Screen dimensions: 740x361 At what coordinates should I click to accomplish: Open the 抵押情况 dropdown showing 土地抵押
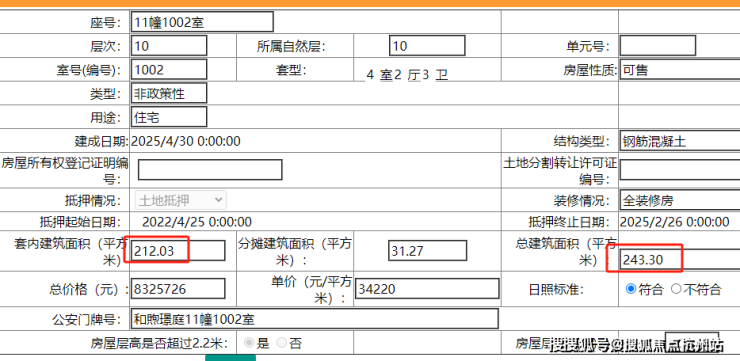coord(181,200)
